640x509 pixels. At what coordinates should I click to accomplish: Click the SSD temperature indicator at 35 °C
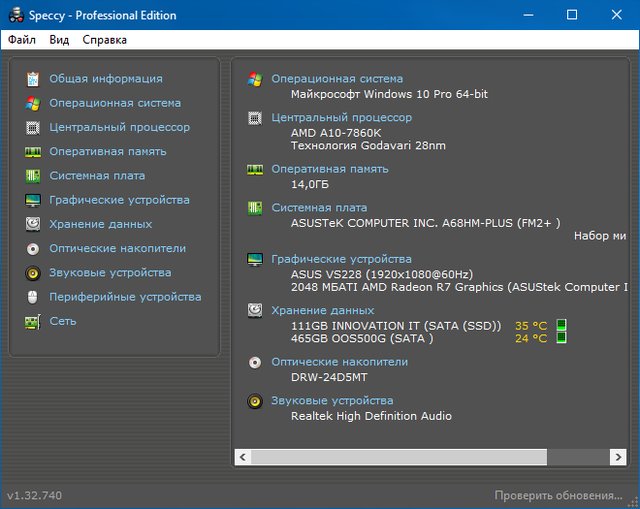(530, 326)
